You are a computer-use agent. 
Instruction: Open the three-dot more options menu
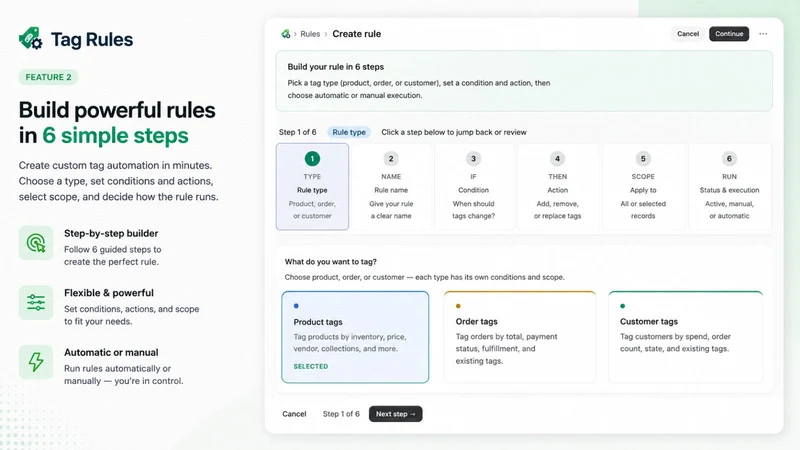[x=763, y=34]
